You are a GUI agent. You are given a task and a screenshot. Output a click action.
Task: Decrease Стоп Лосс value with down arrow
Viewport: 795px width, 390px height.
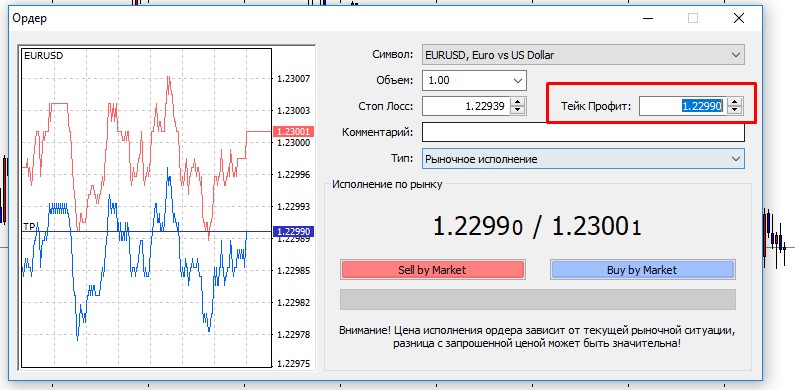click(518, 110)
